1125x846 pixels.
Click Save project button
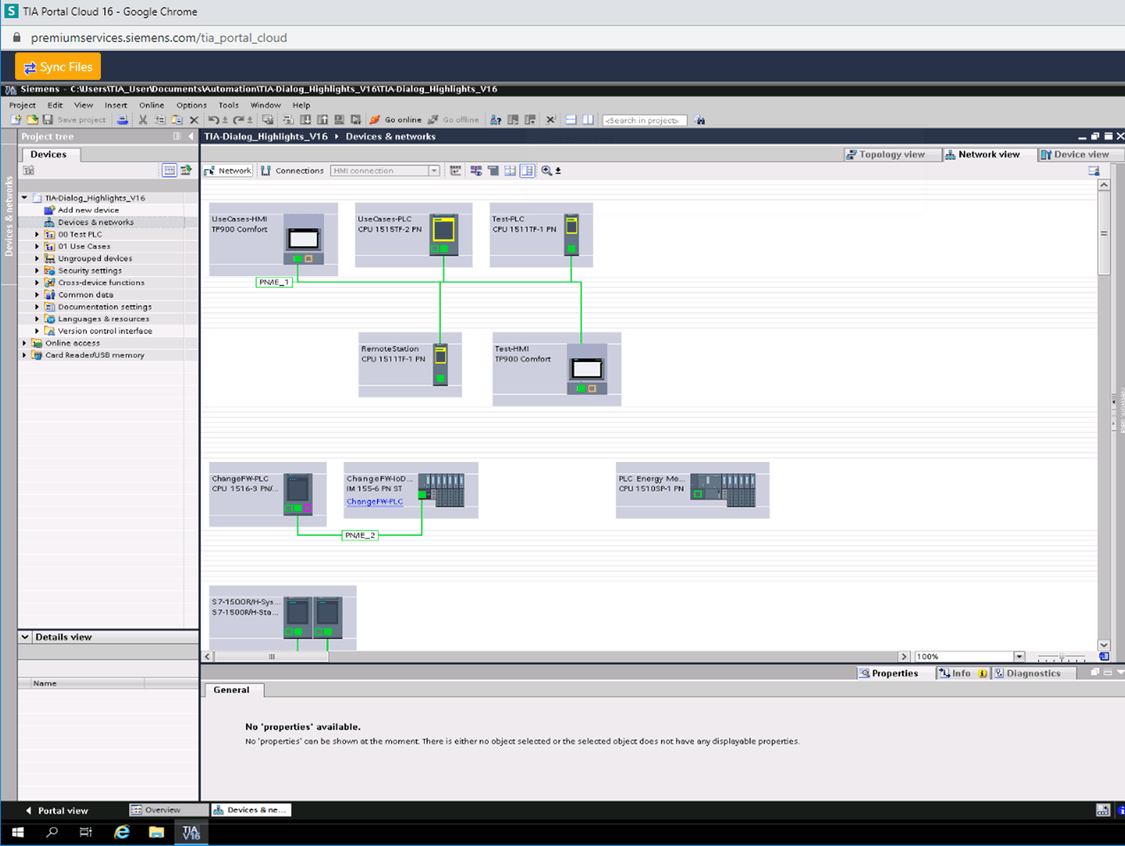click(x=75, y=120)
